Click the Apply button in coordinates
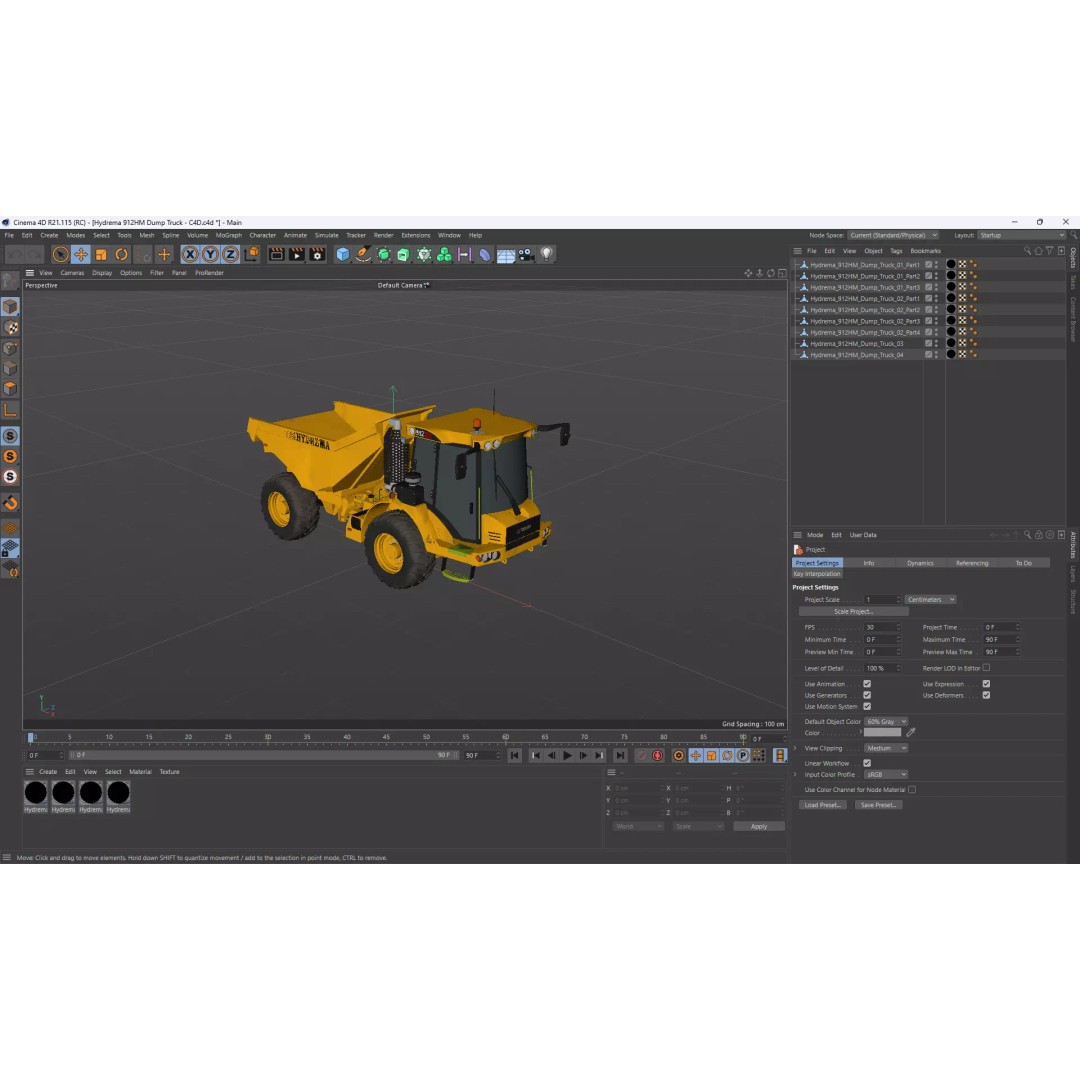Image resolution: width=1080 pixels, height=1080 pixels. pyautogui.click(x=759, y=827)
